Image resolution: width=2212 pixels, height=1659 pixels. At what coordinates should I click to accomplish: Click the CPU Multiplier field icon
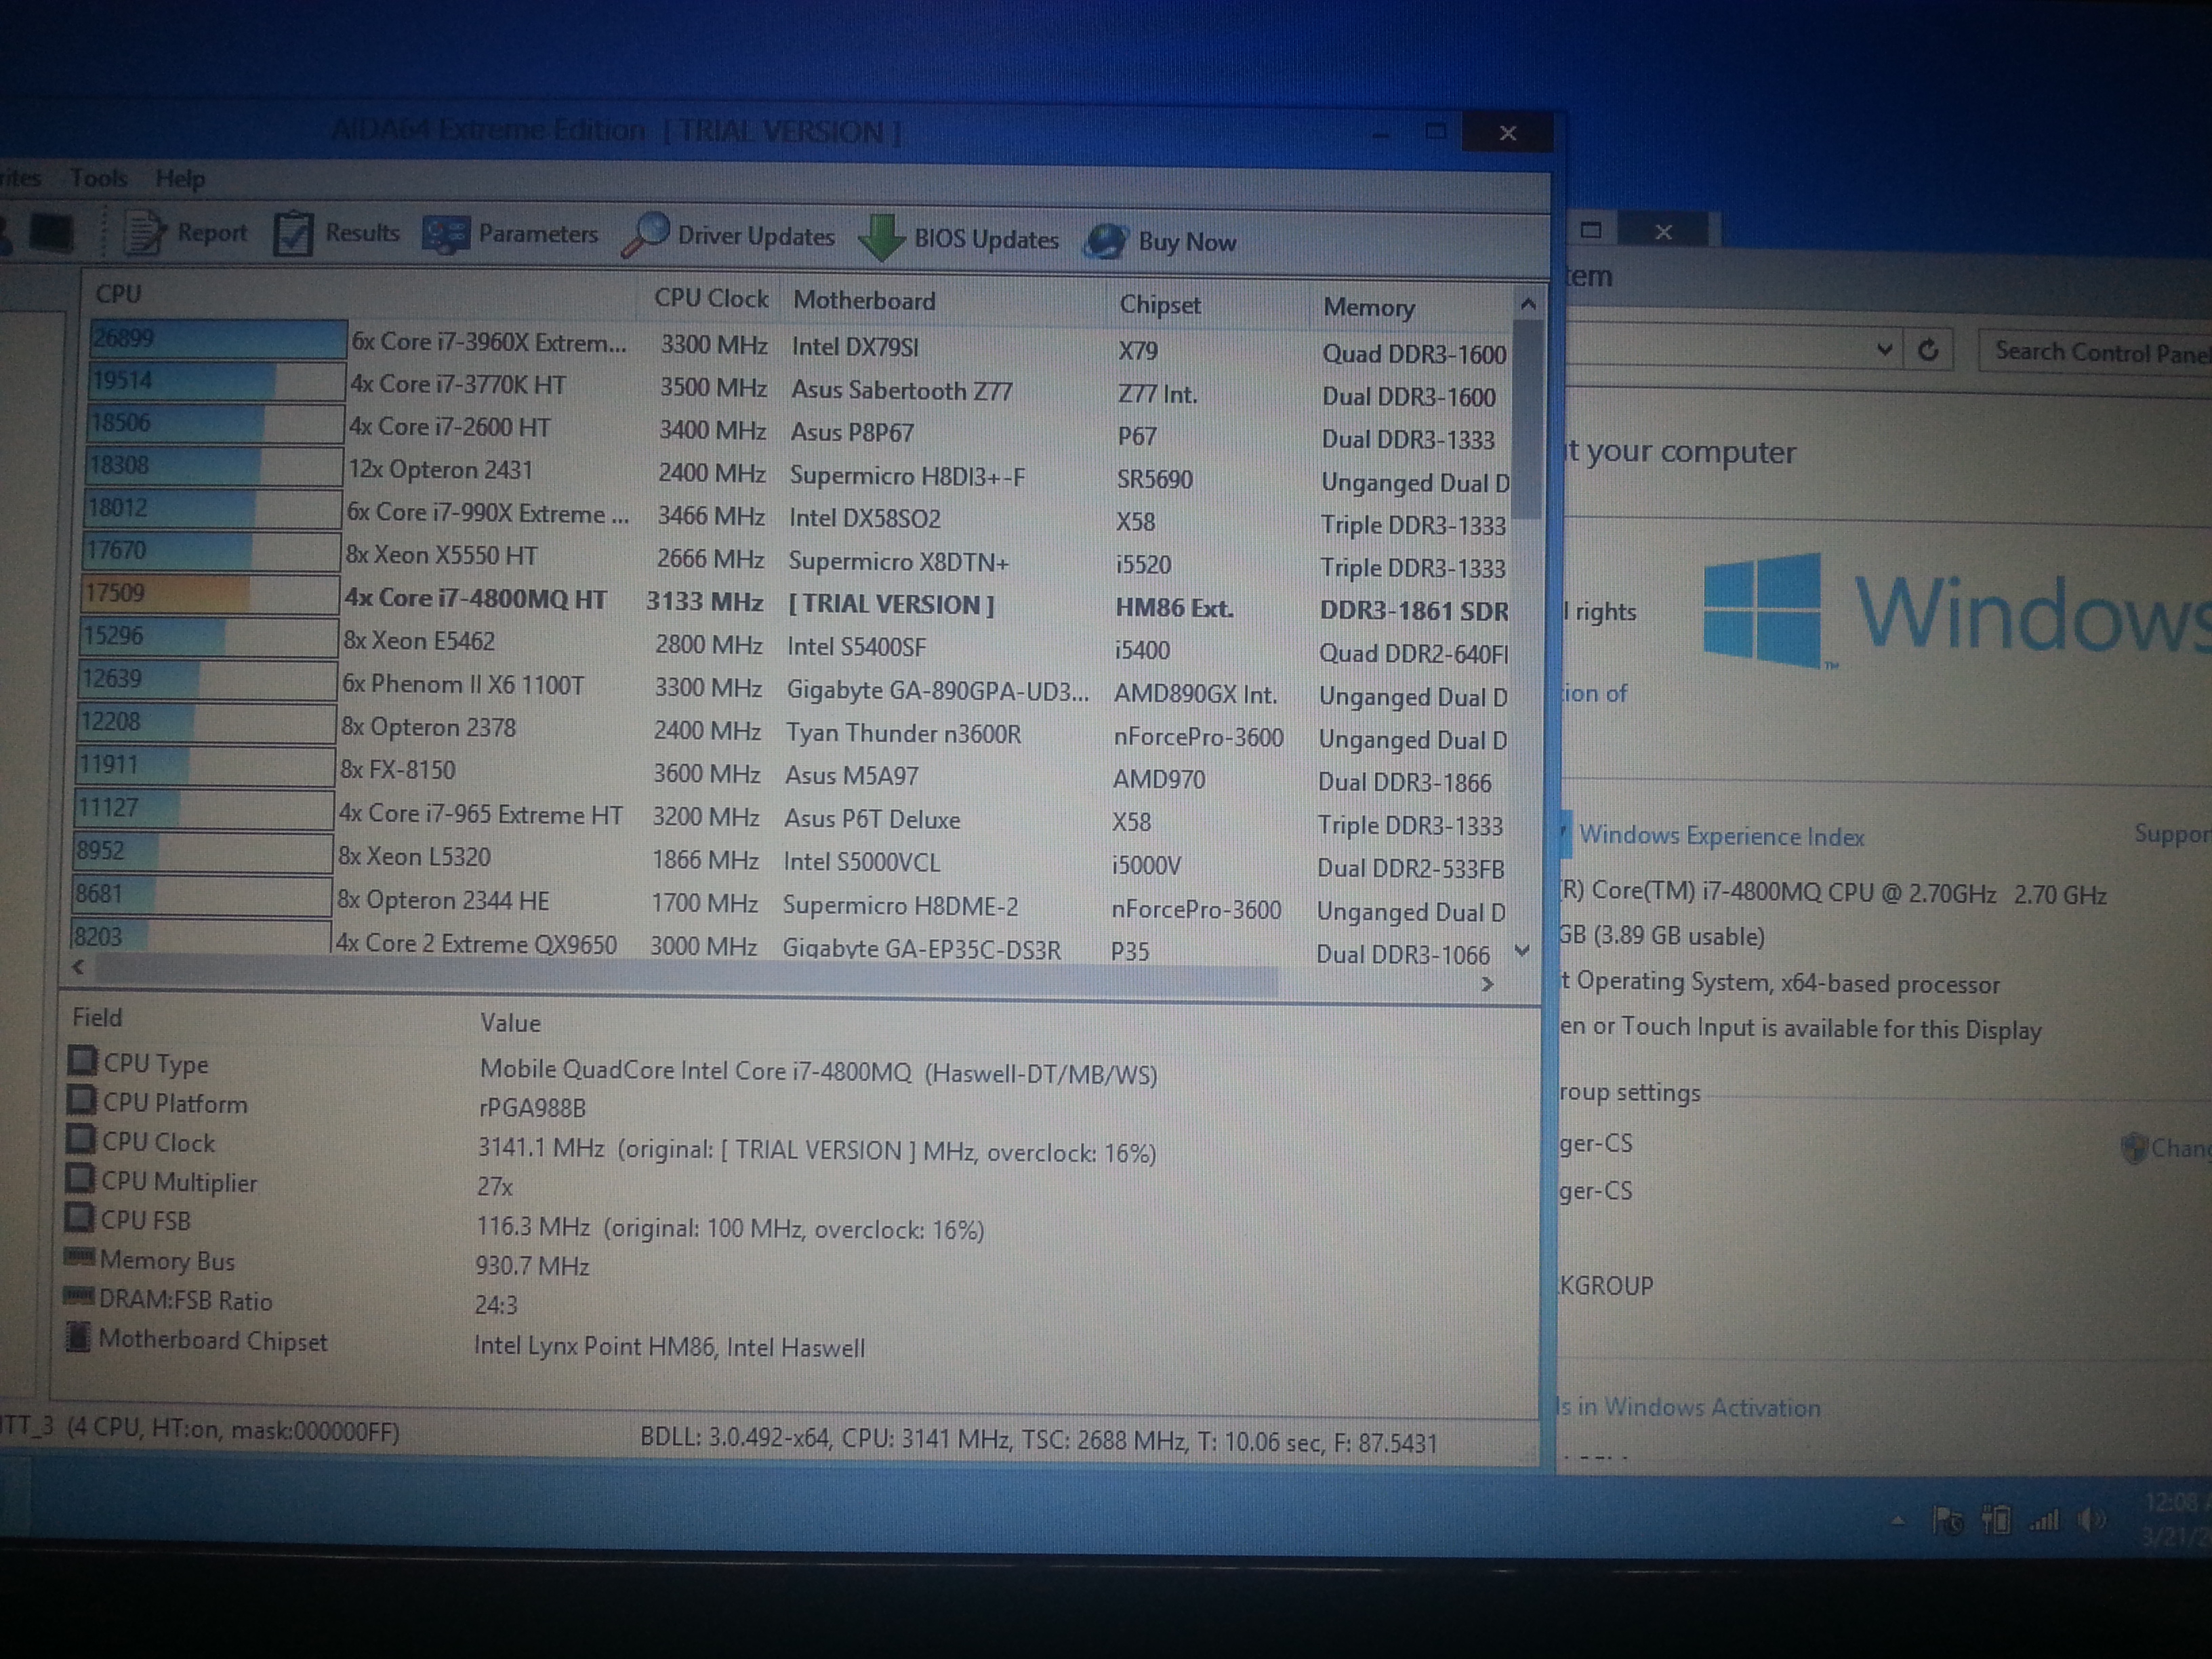(80, 1178)
